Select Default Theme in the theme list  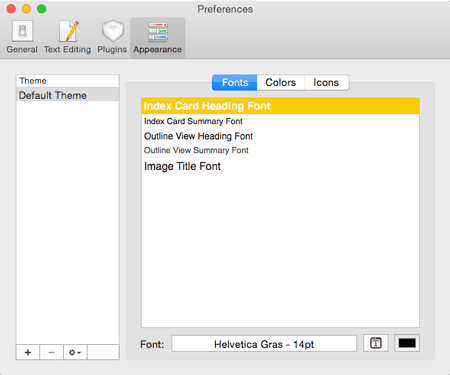tap(68, 95)
